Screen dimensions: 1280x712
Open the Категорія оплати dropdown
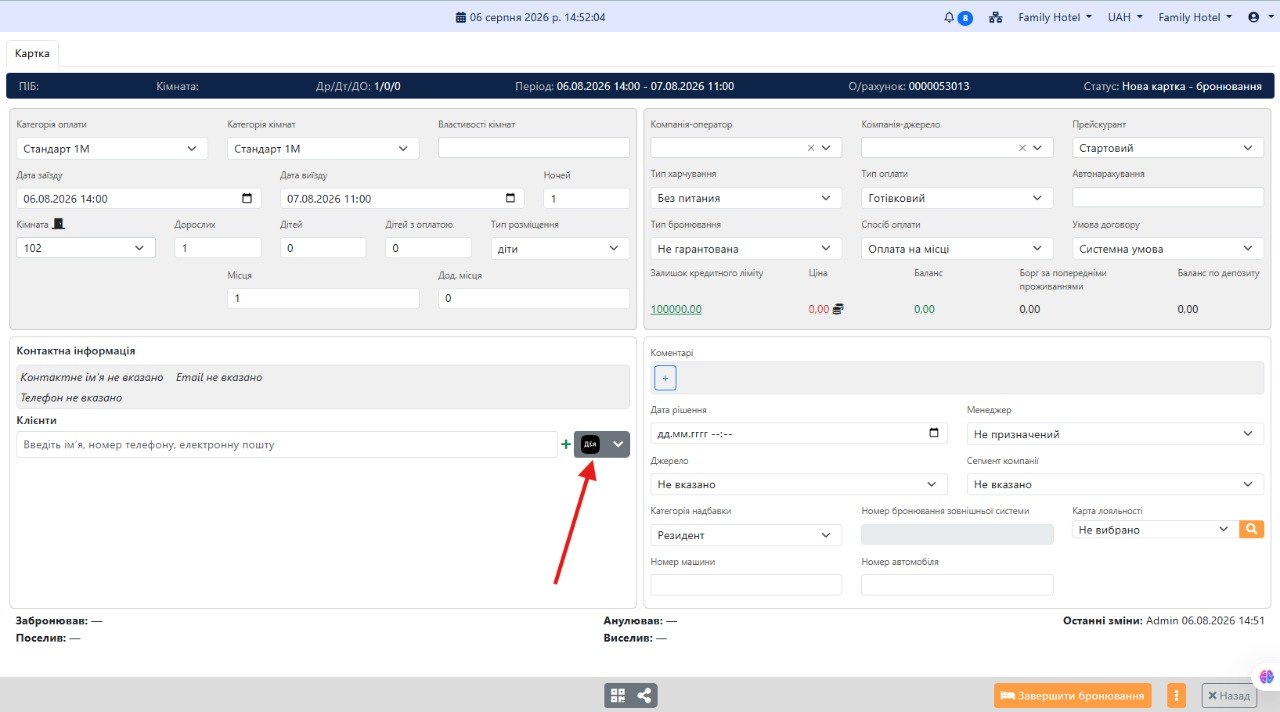[x=112, y=148]
